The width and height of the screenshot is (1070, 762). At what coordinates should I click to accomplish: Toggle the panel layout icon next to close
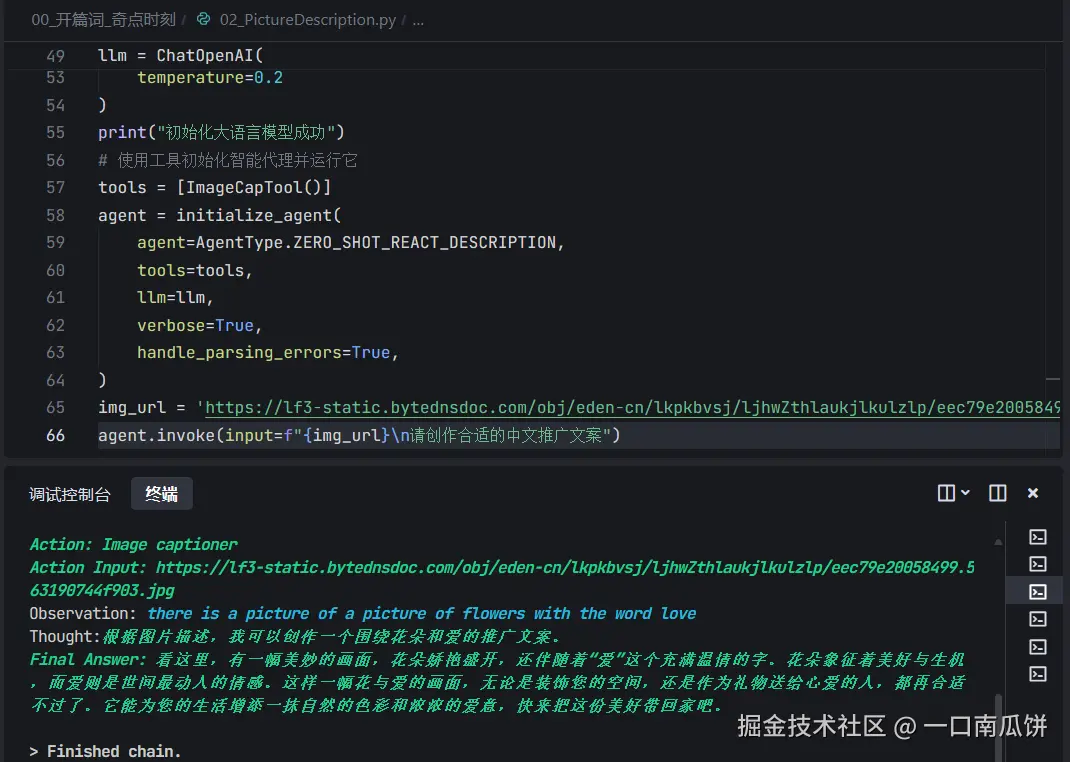pyautogui.click(x=998, y=493)
